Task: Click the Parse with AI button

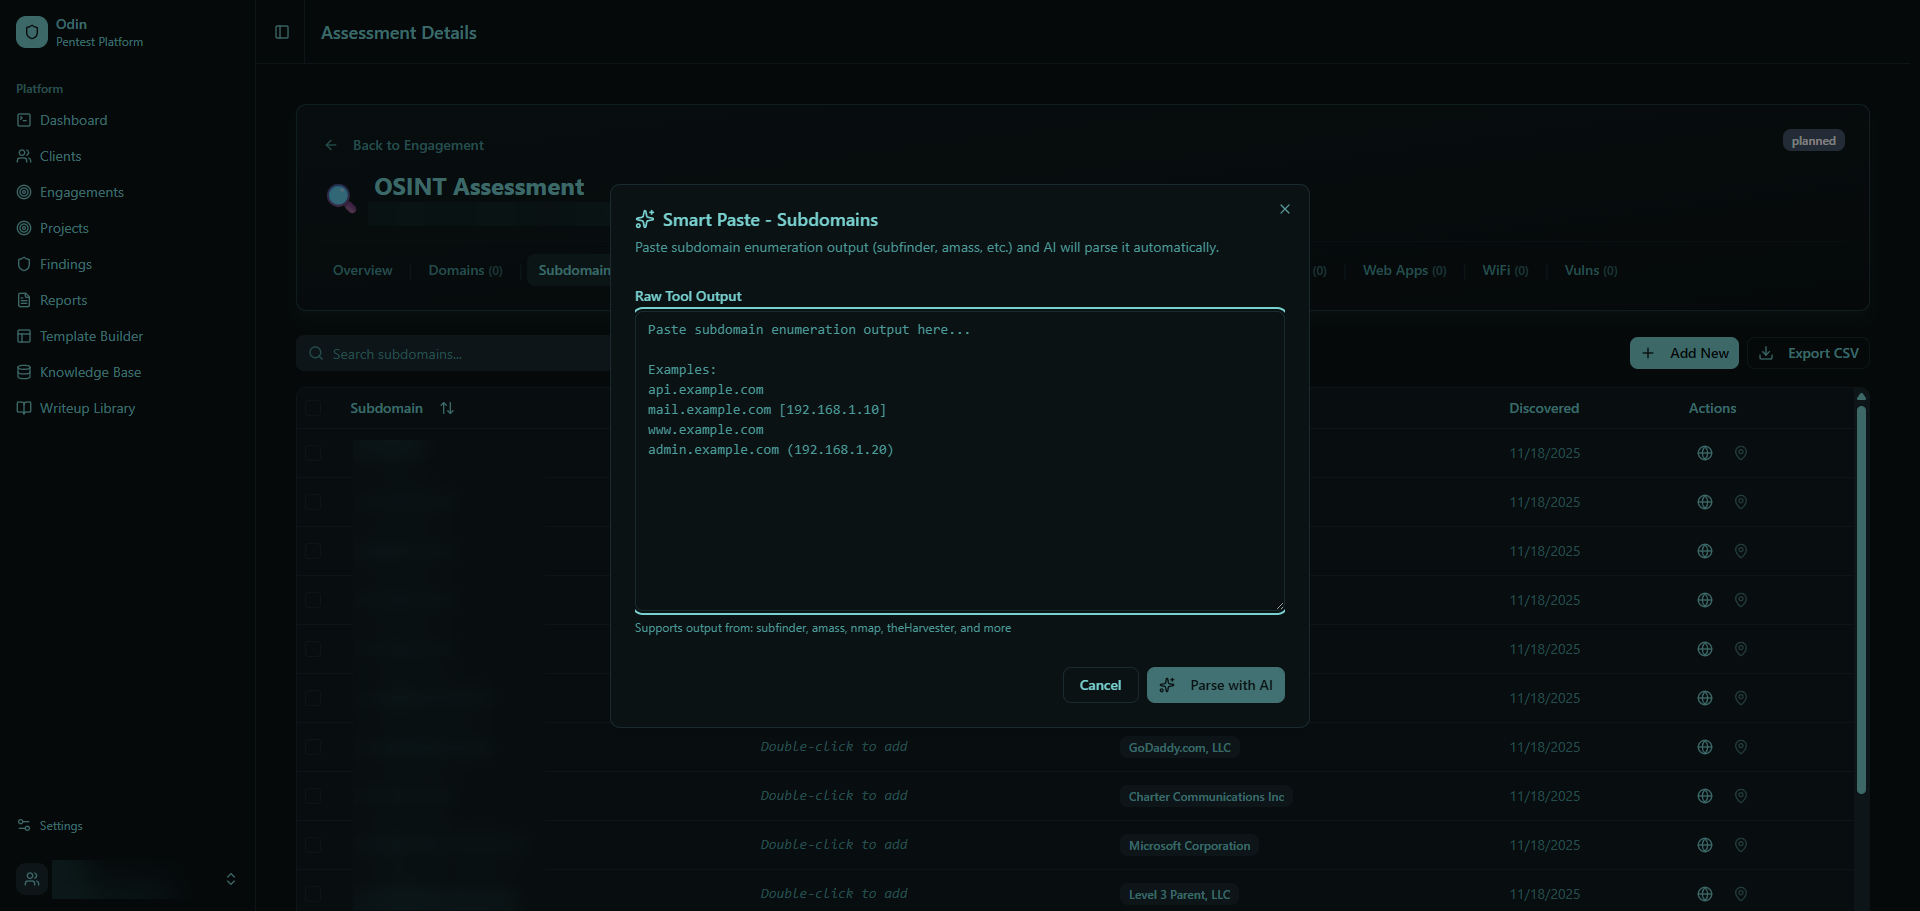Action: [1215, 685]
